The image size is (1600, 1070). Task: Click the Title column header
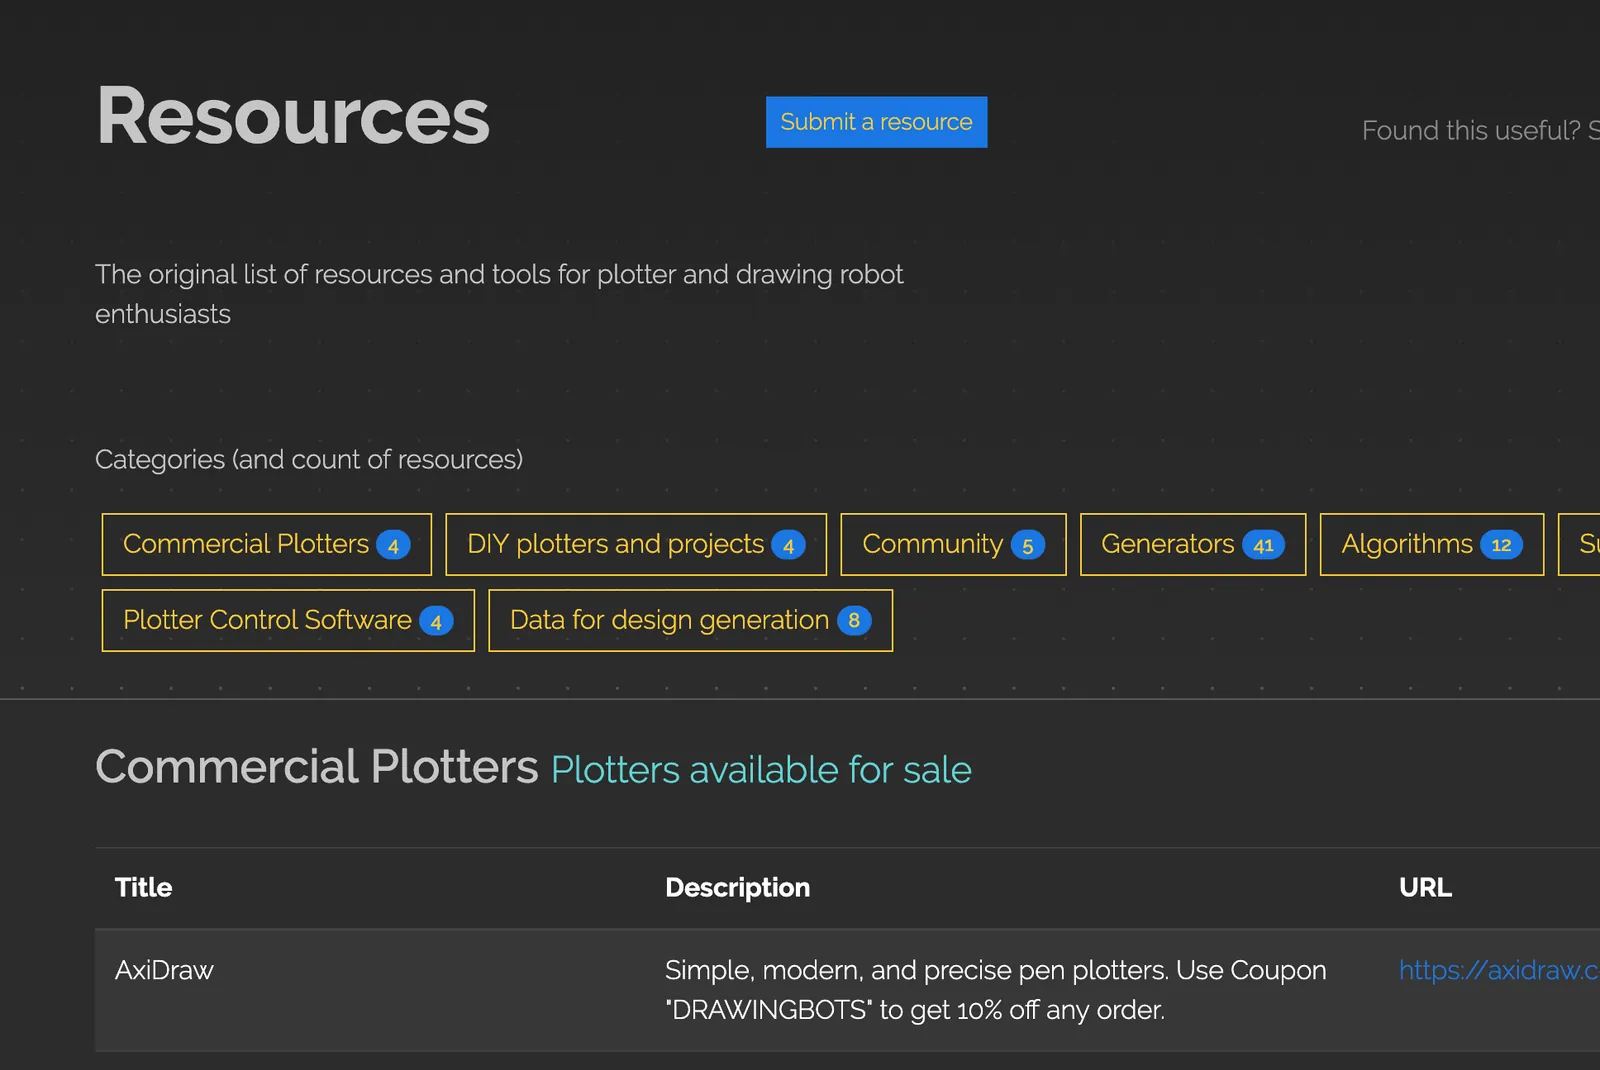[143, 888]
